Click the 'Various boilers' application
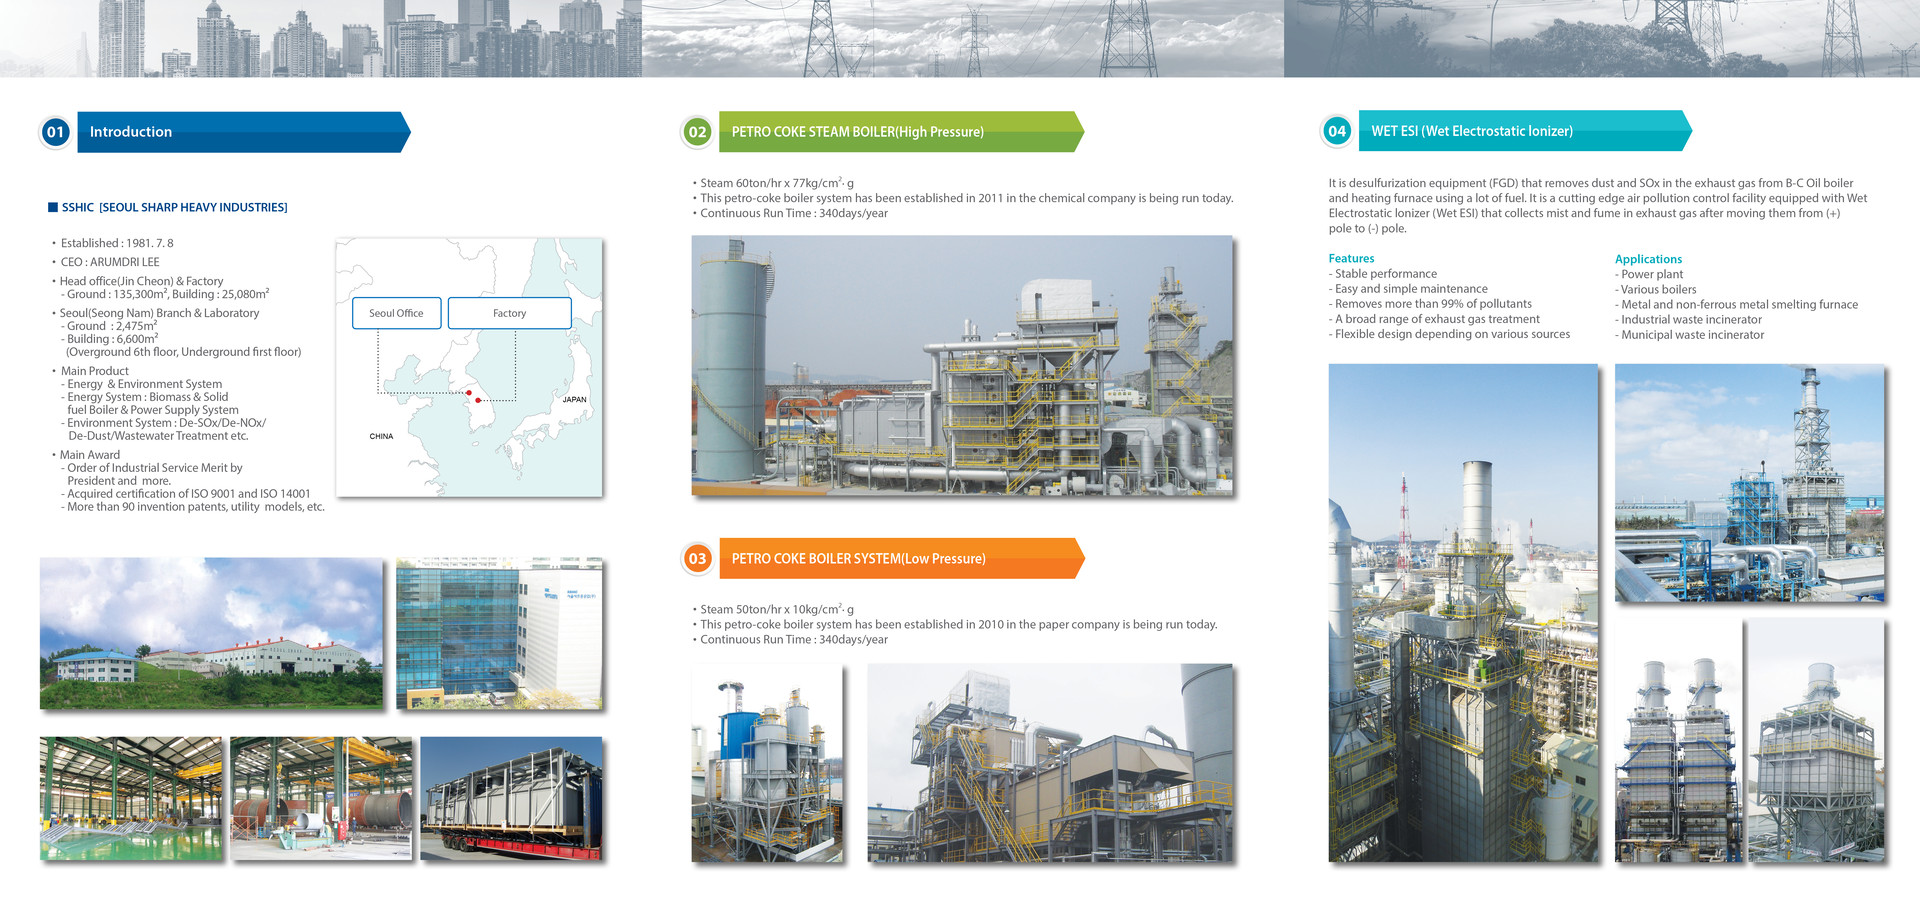Viewport: 1920px width, 908px height. 1656,290
